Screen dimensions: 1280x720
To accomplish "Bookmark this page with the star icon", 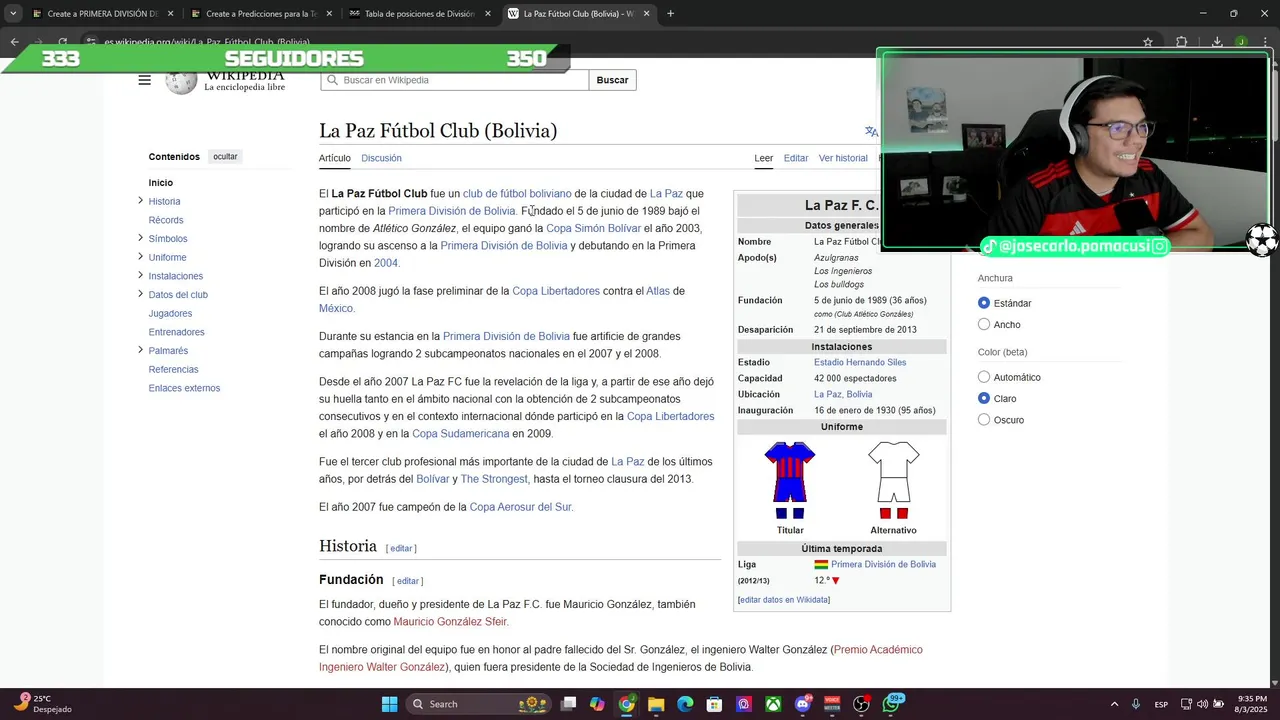I will [x=1148, y=42].
